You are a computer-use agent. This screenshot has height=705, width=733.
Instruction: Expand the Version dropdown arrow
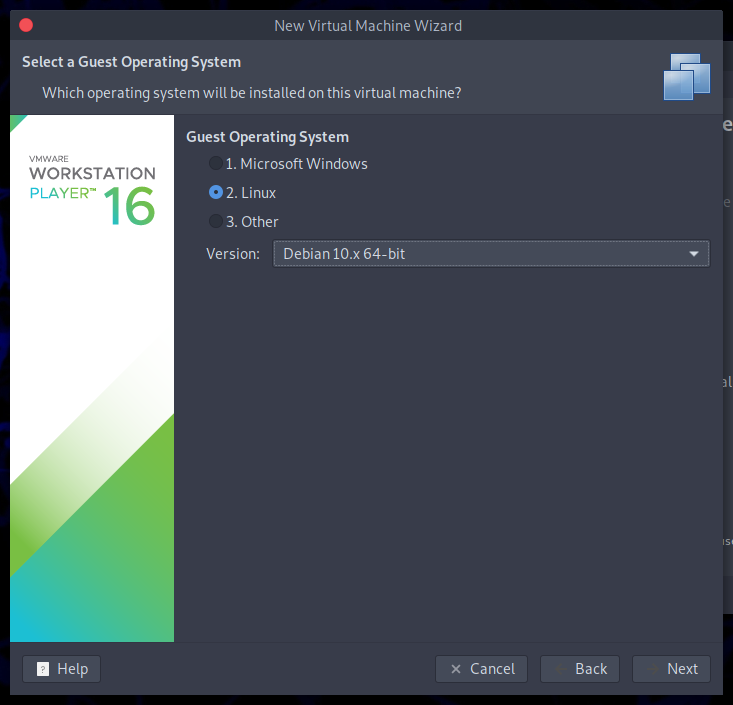point(694,254)
